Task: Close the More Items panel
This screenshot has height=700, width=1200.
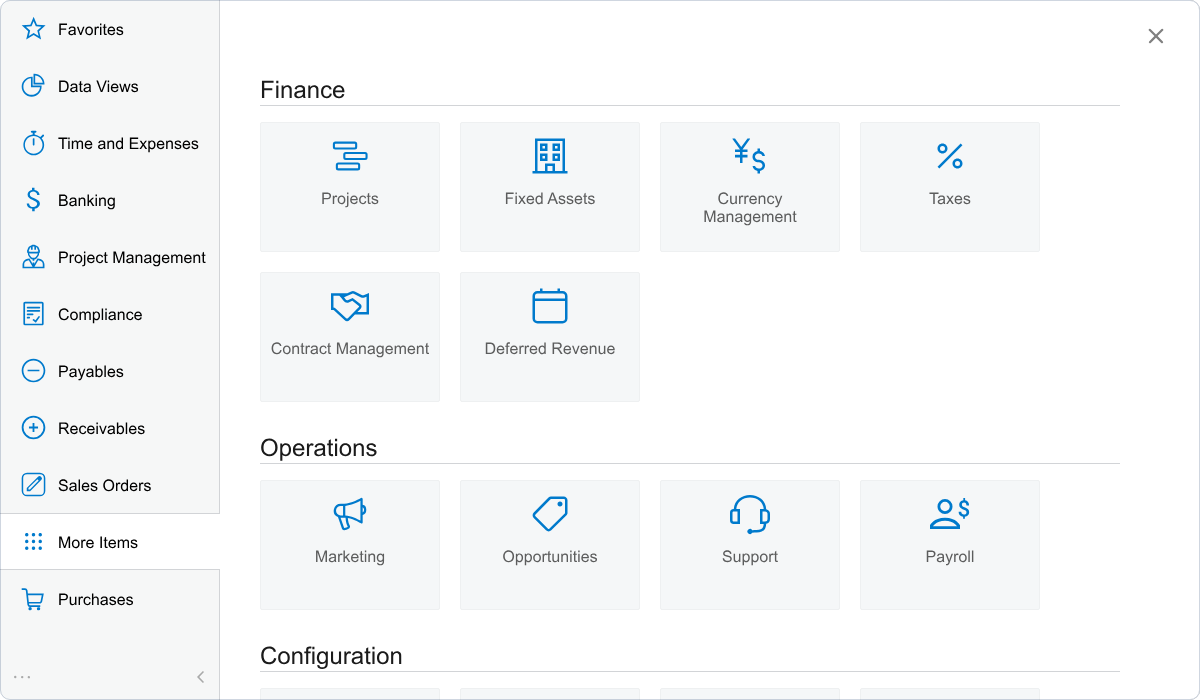Action: tap(1156, 36)
